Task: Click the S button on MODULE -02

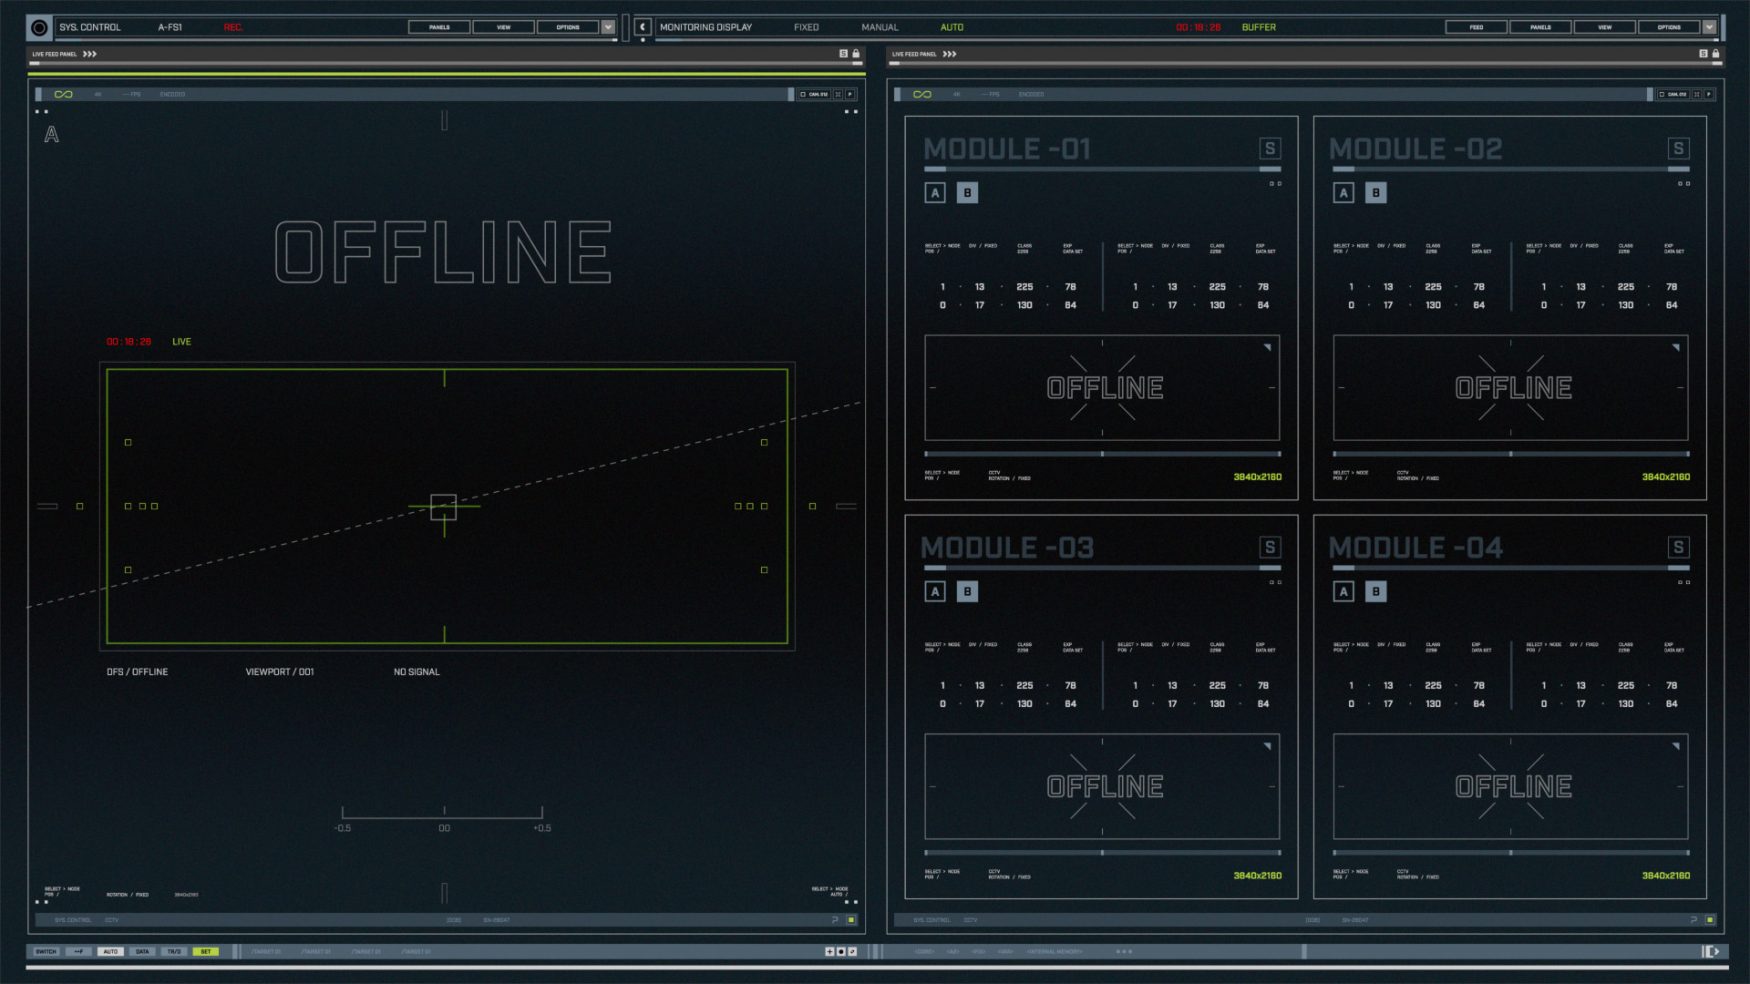Action: point(1678,149)
